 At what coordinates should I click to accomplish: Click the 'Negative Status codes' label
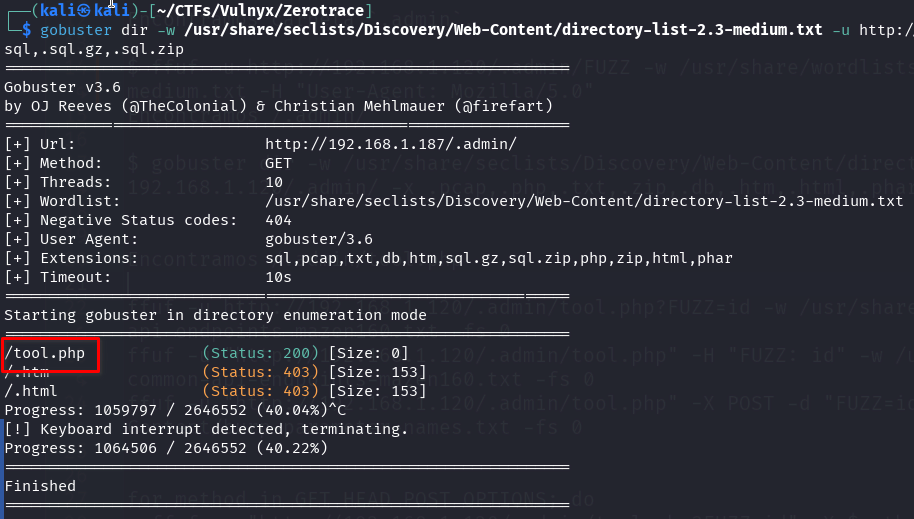tap(139, 220)
